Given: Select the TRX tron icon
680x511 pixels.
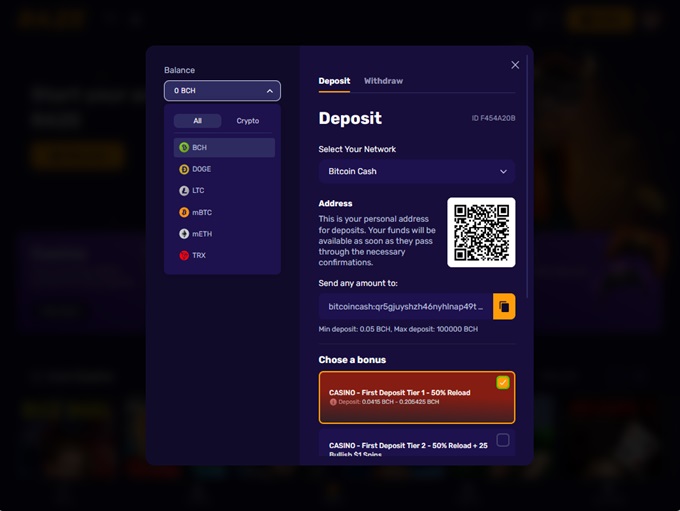Looking at the screenshot, I should click(x=184, y=255).
